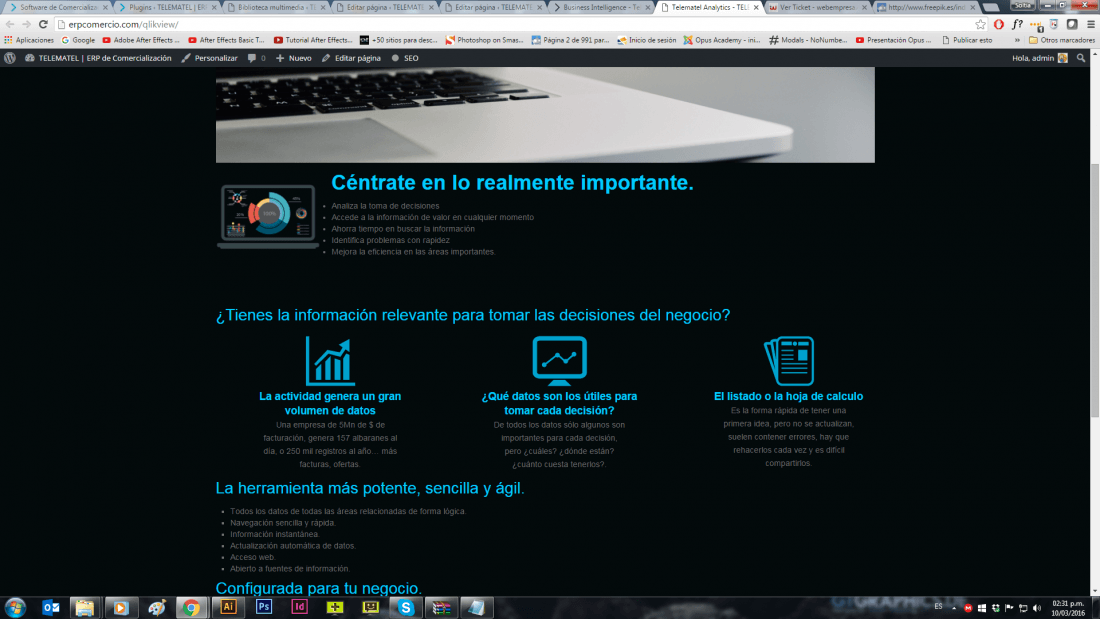Open the Otros marcadores folder
This screenshot has height=619, width=1100.
click(1061, 40)
